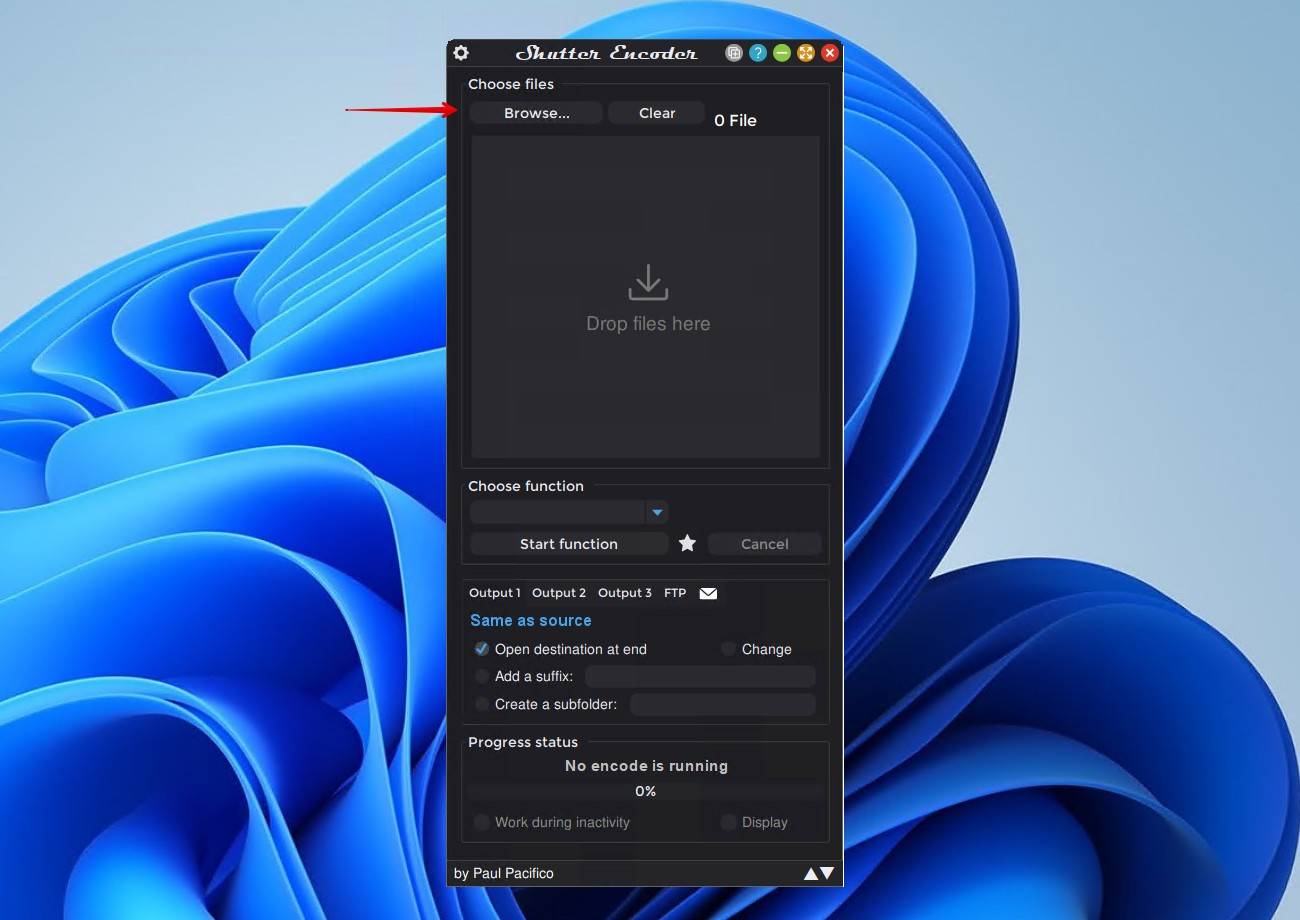Open the settings gear icon
This screenshot has width=1300, height=920.
pyautogui.click(x=461, y=53)
